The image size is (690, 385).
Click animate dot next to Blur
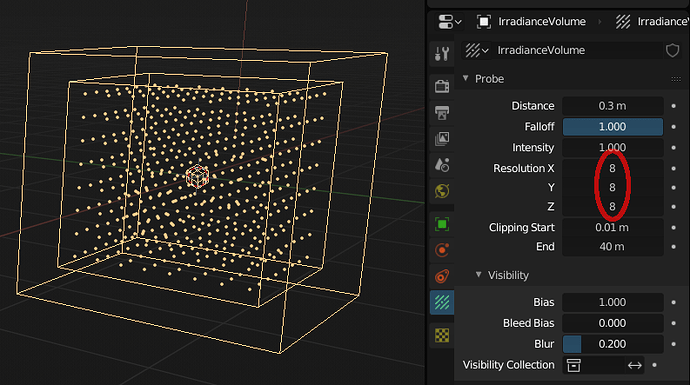674,344
